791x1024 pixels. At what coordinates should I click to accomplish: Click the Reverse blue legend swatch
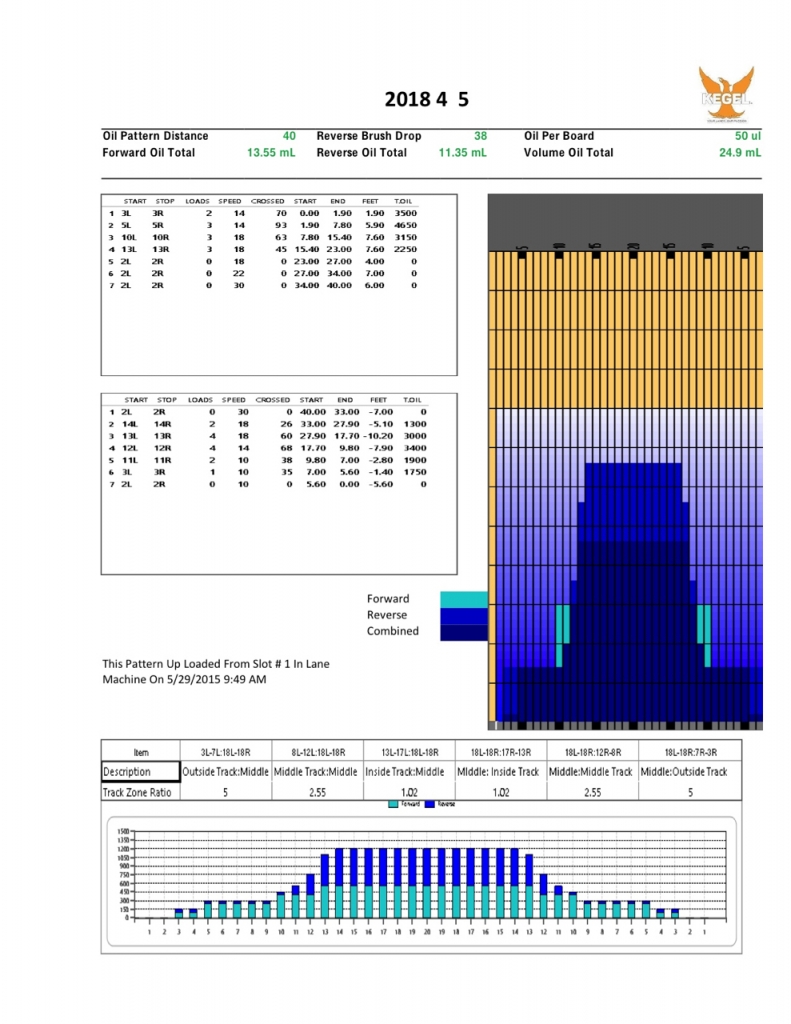[x=464, y=616]
